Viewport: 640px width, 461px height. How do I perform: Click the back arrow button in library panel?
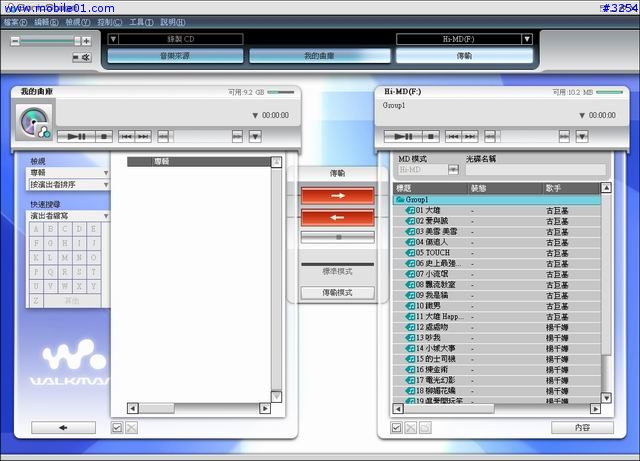[x=63, y=428]
